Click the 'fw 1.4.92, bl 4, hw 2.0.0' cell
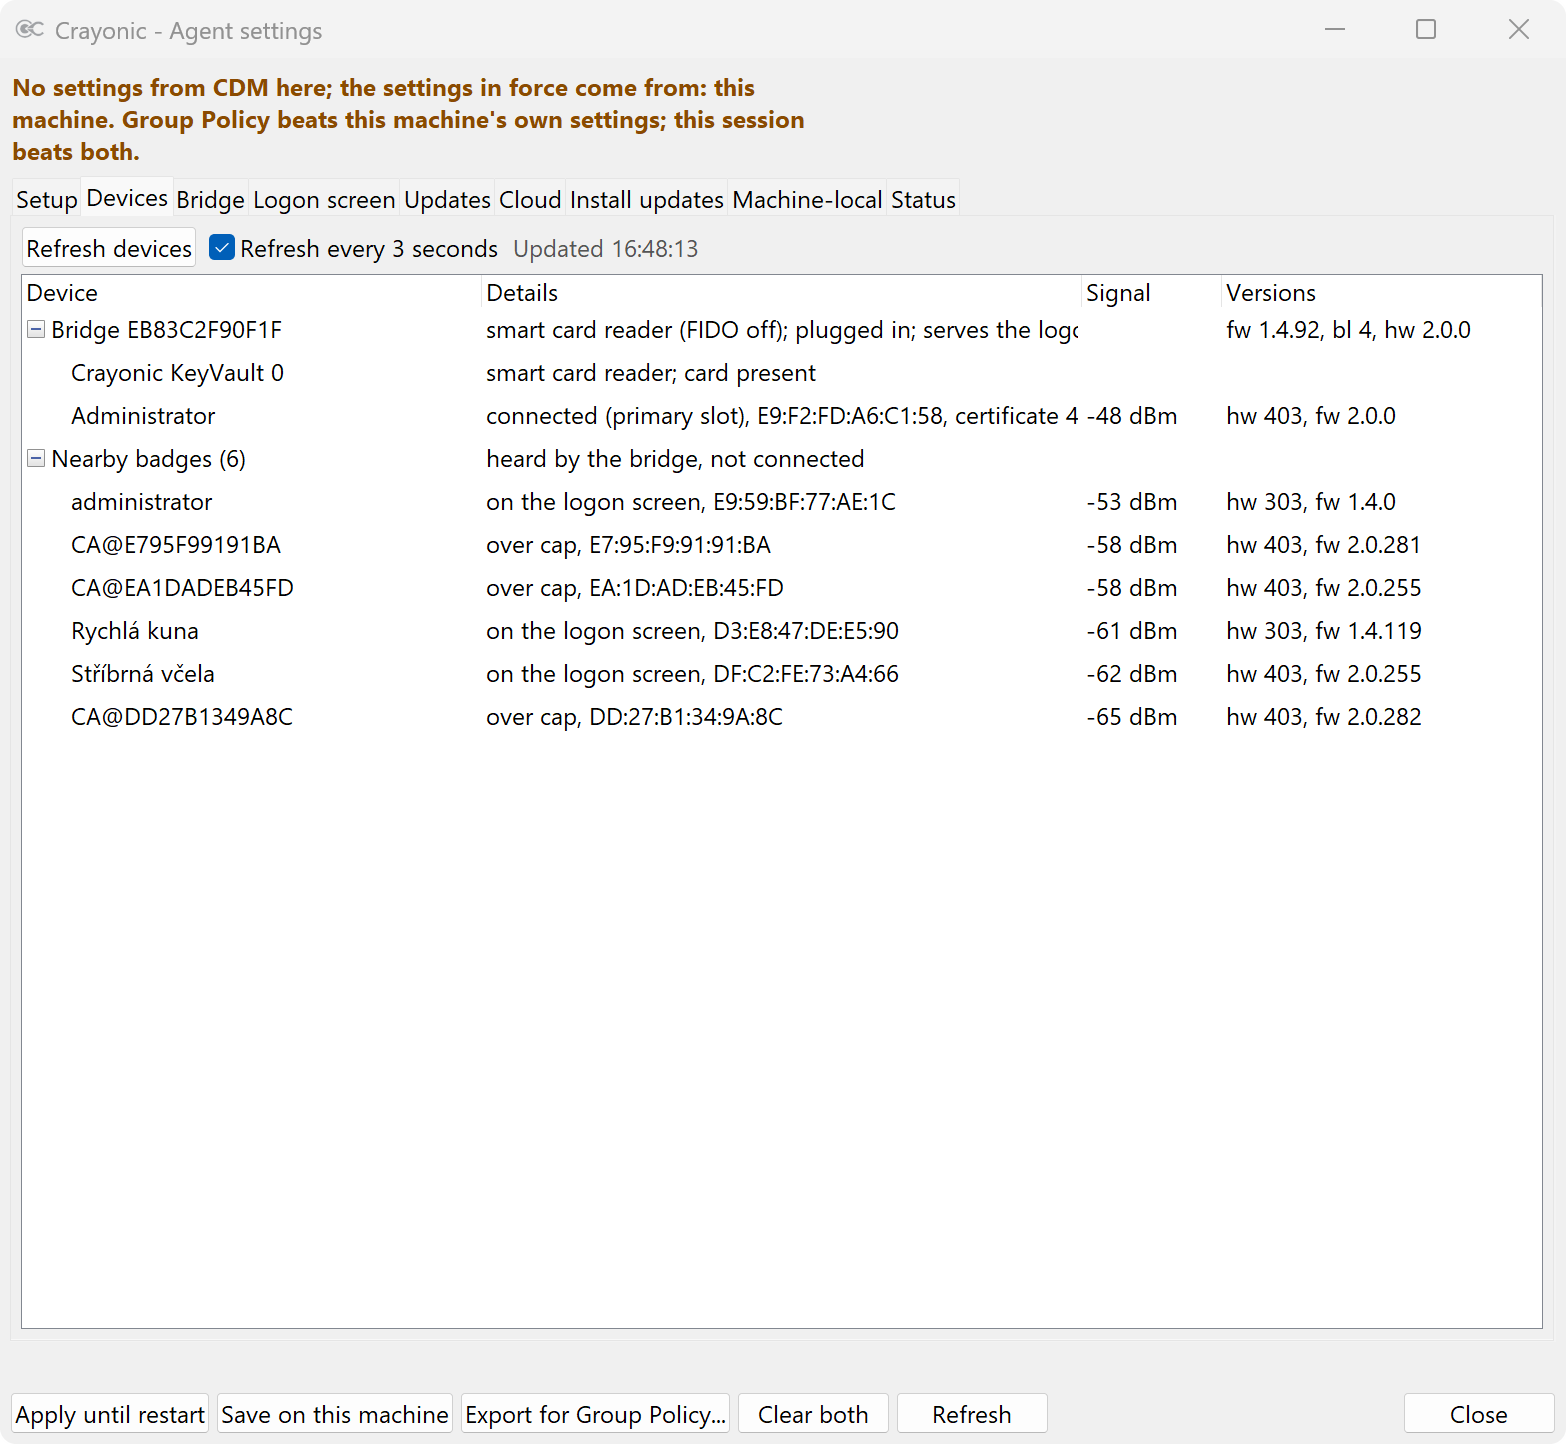Viewport: 1566px width, 1444px height. [1348, 329]
